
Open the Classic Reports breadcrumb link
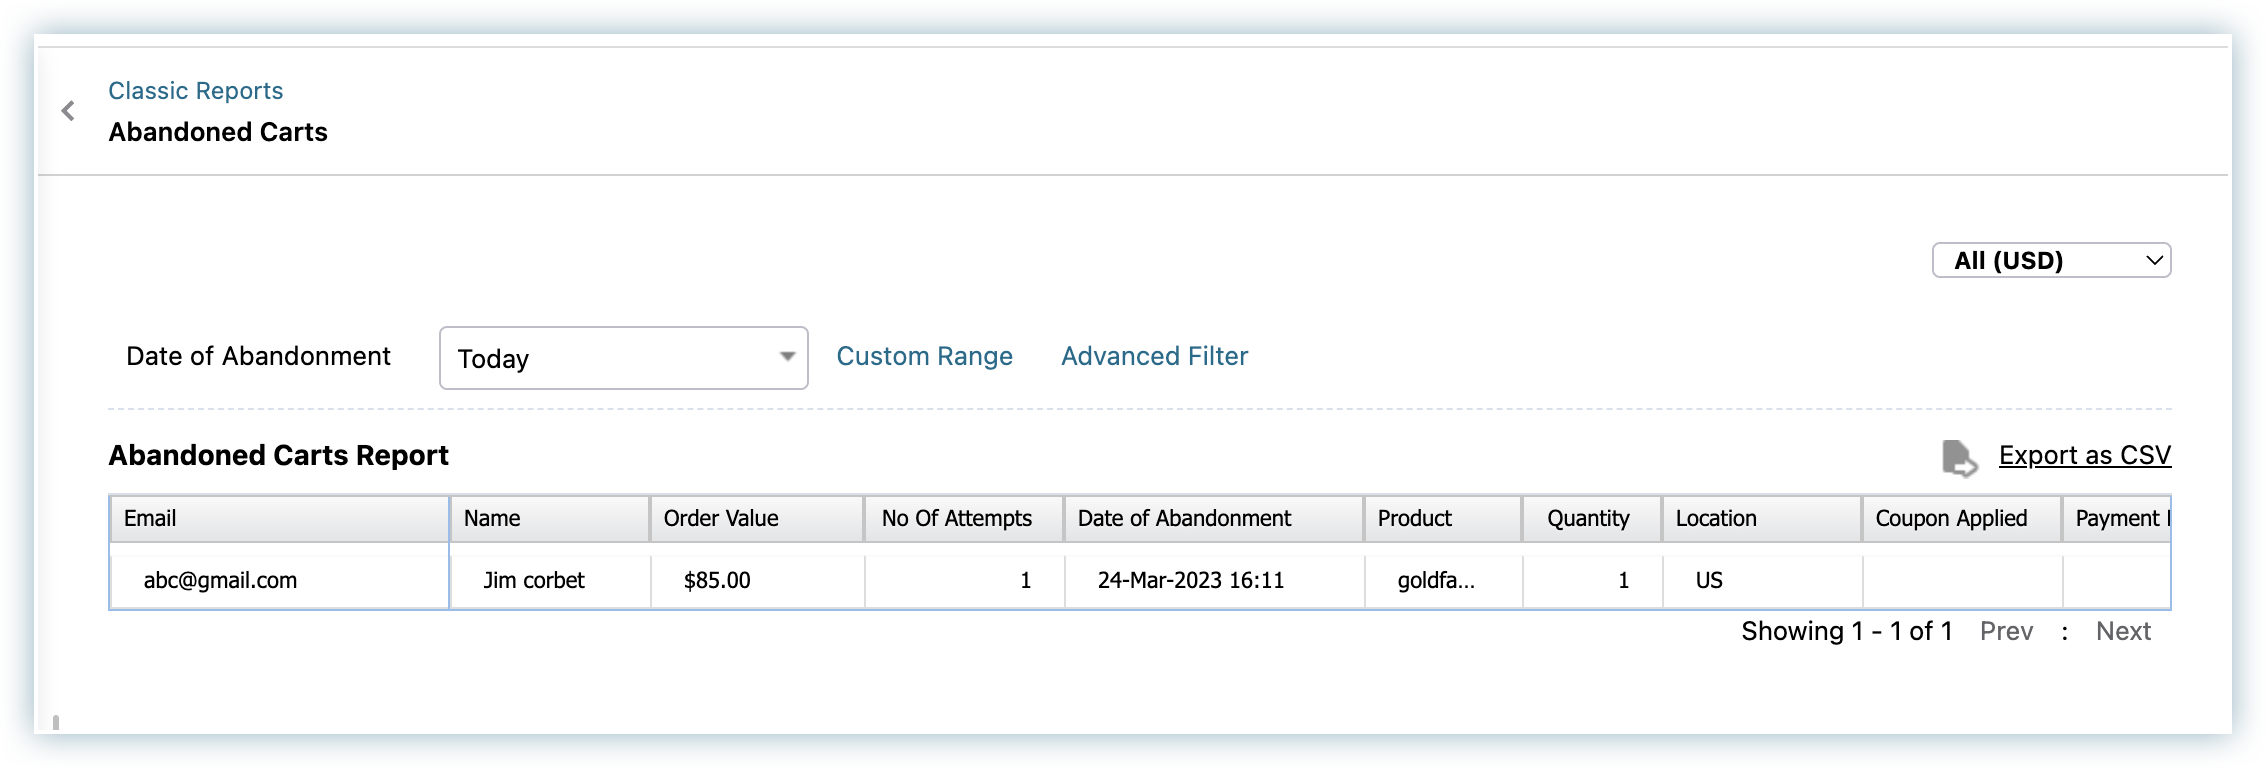(196, 91)
